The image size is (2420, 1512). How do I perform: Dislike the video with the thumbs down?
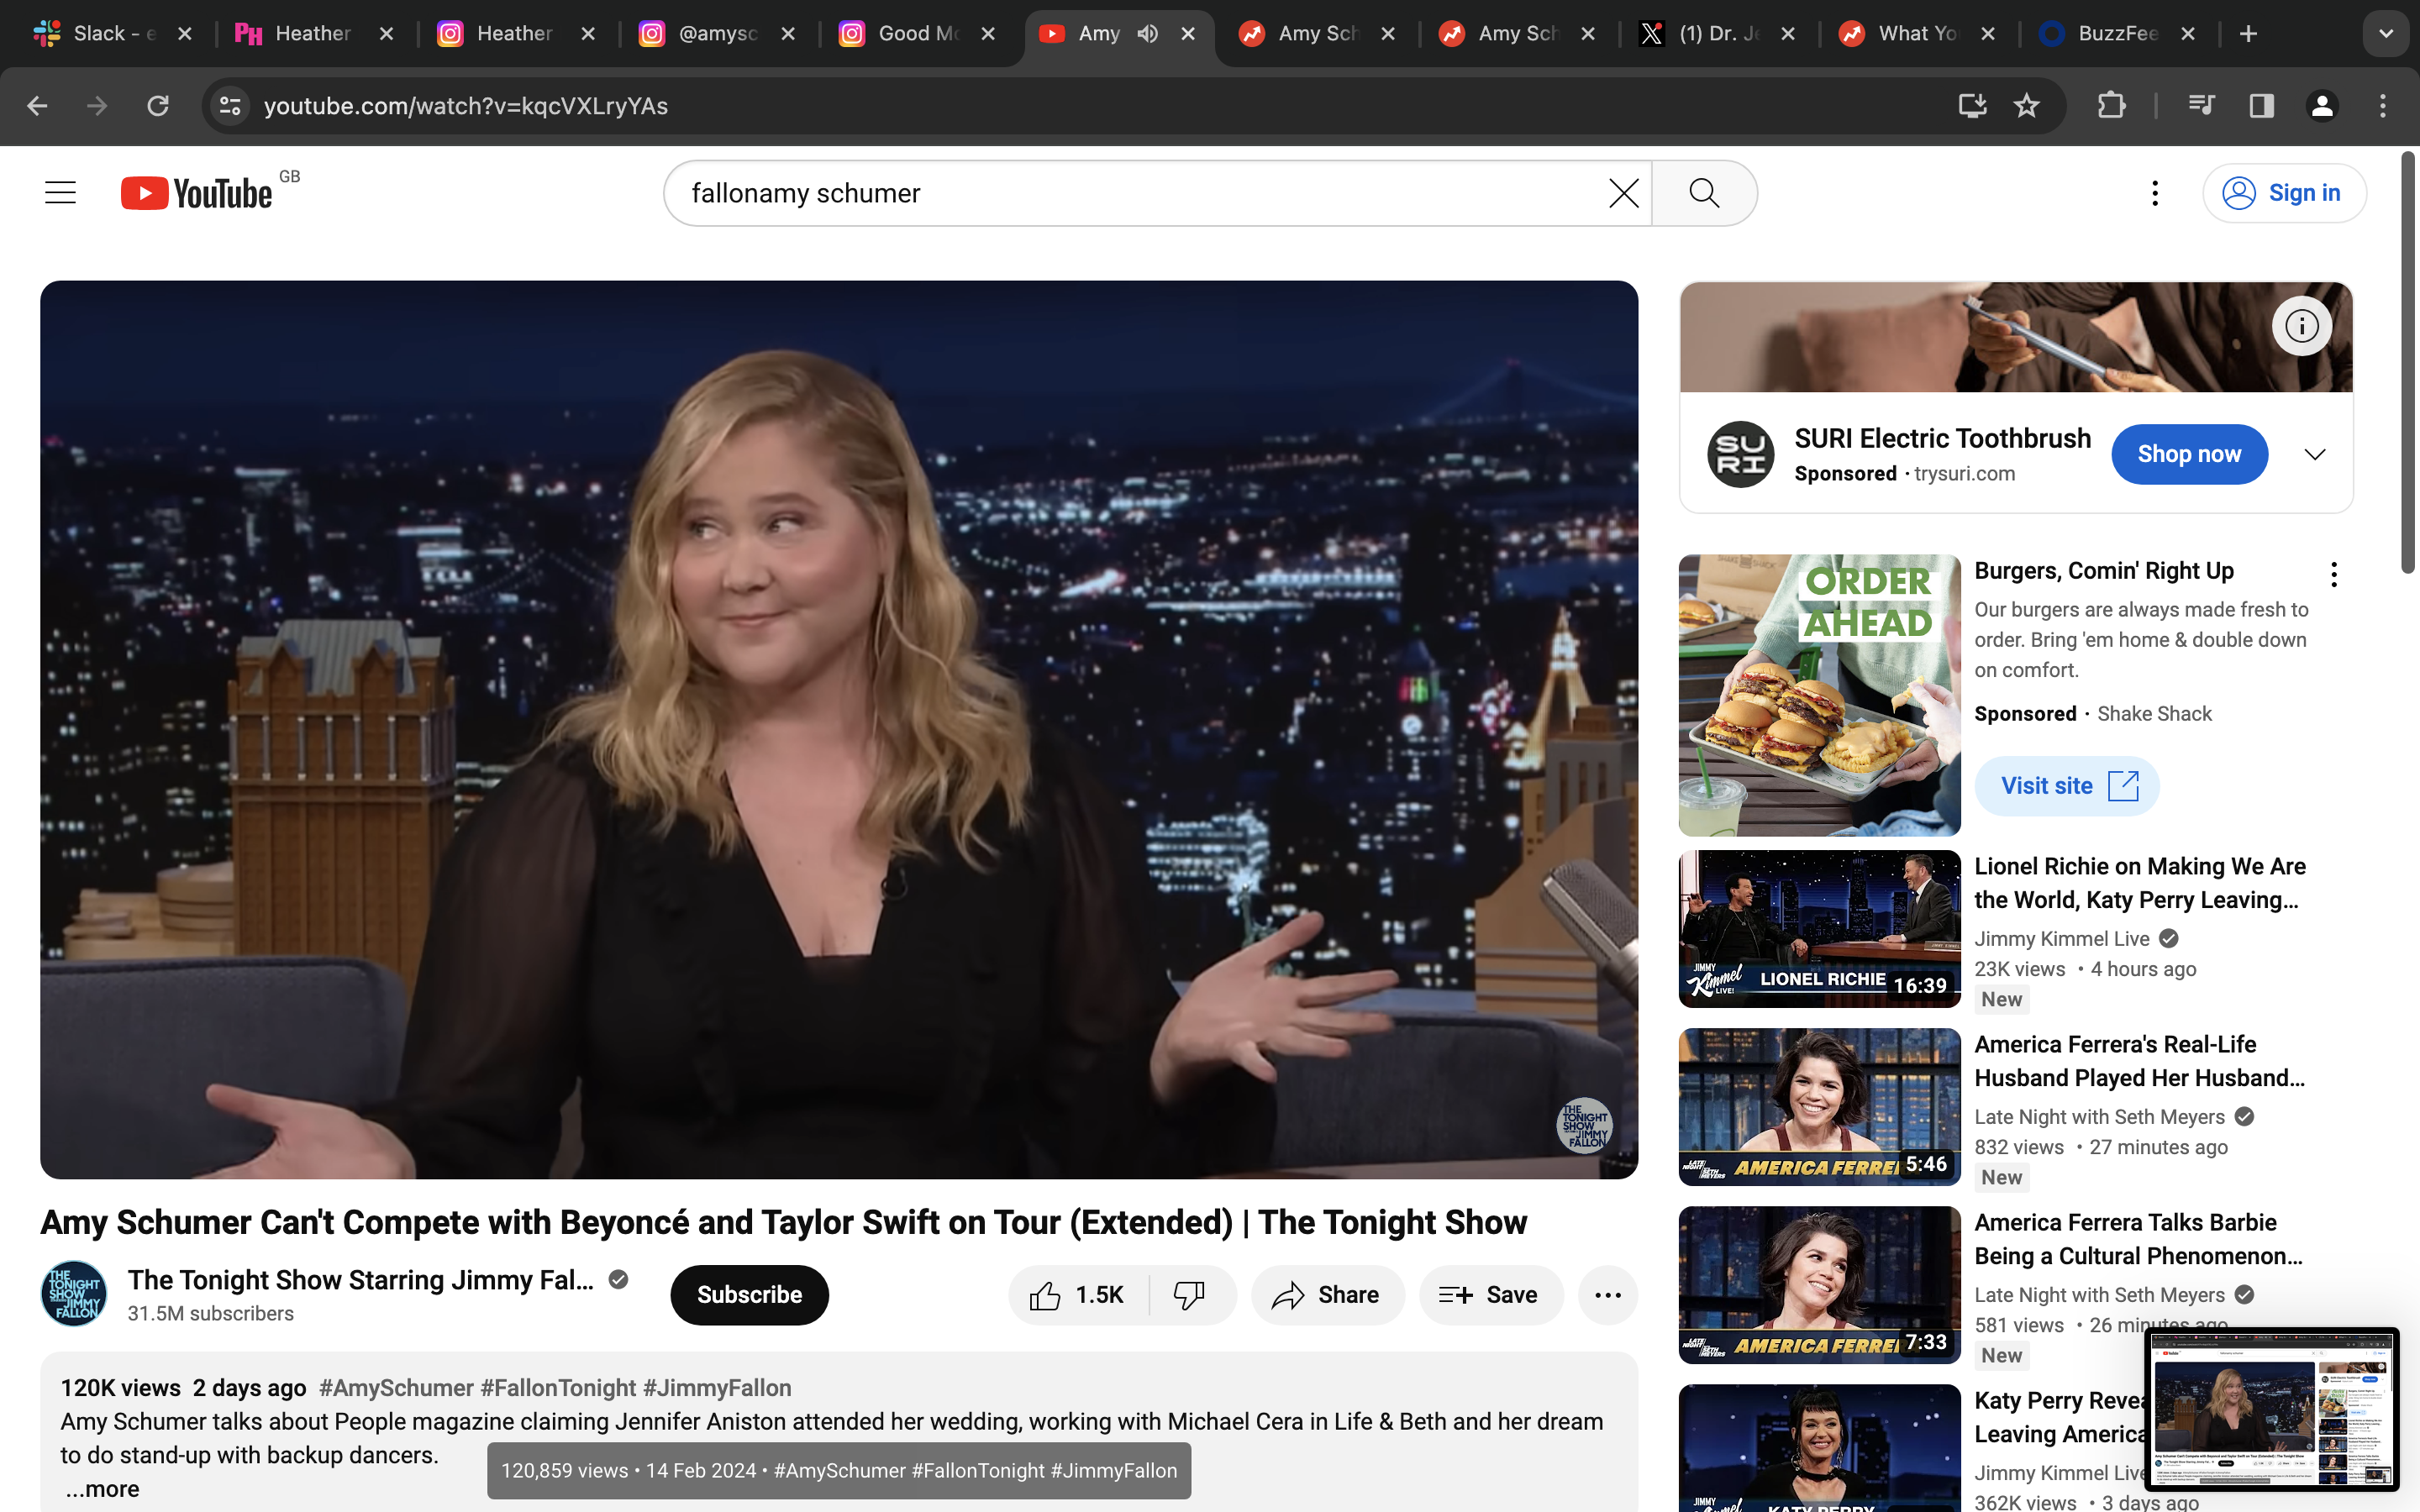pyautogui.click(x=1188, y=1294)
